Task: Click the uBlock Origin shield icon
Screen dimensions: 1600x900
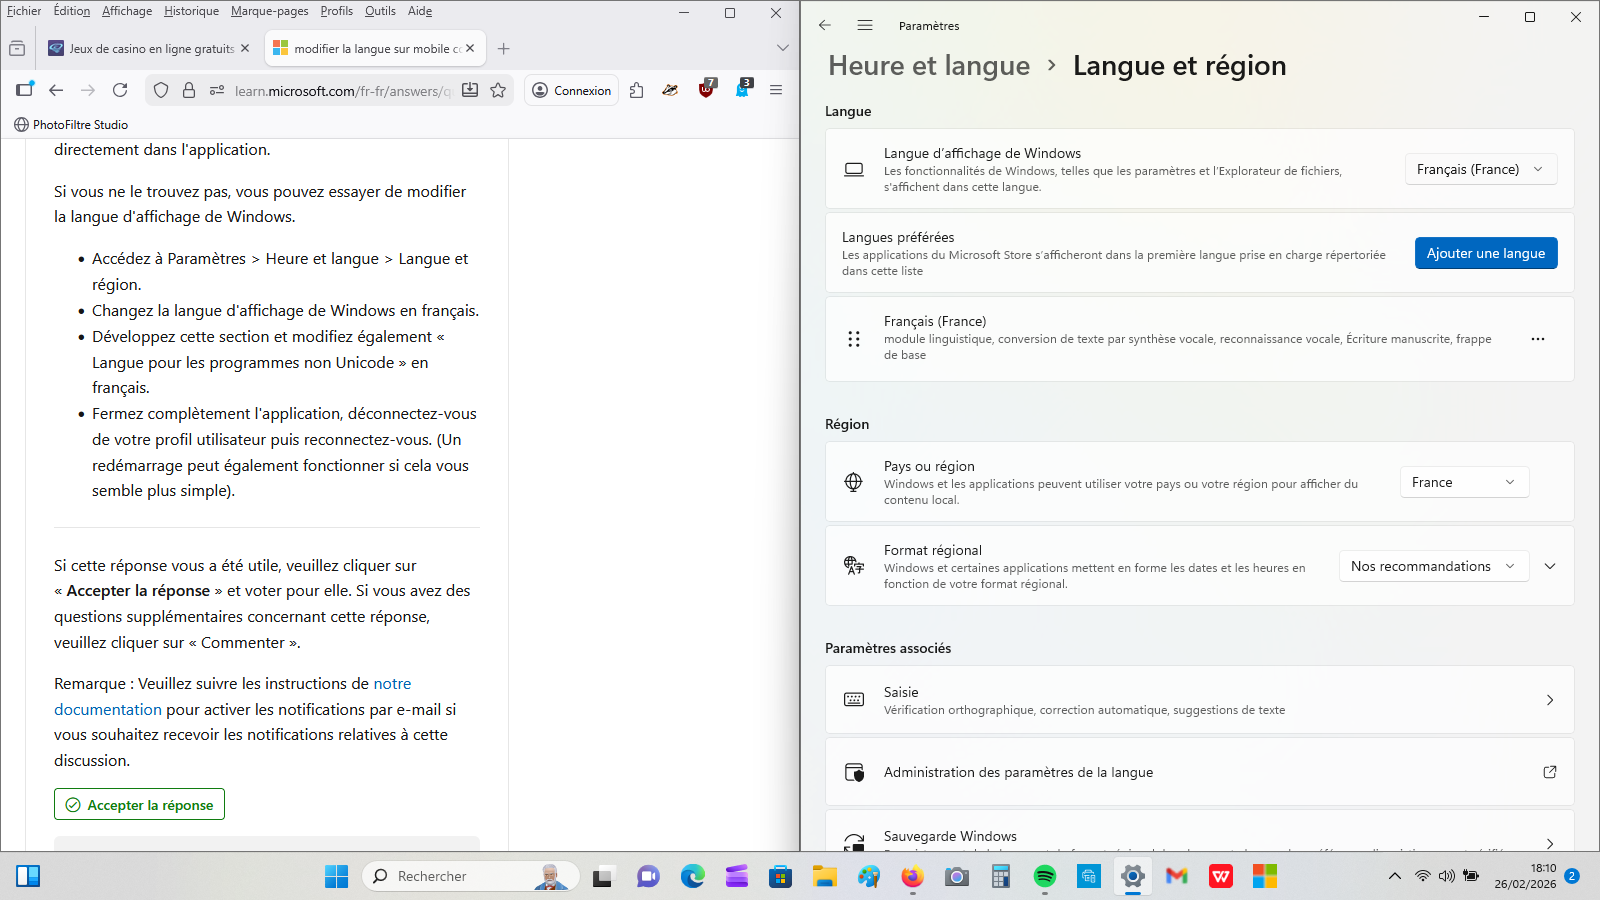Action: 707,89
